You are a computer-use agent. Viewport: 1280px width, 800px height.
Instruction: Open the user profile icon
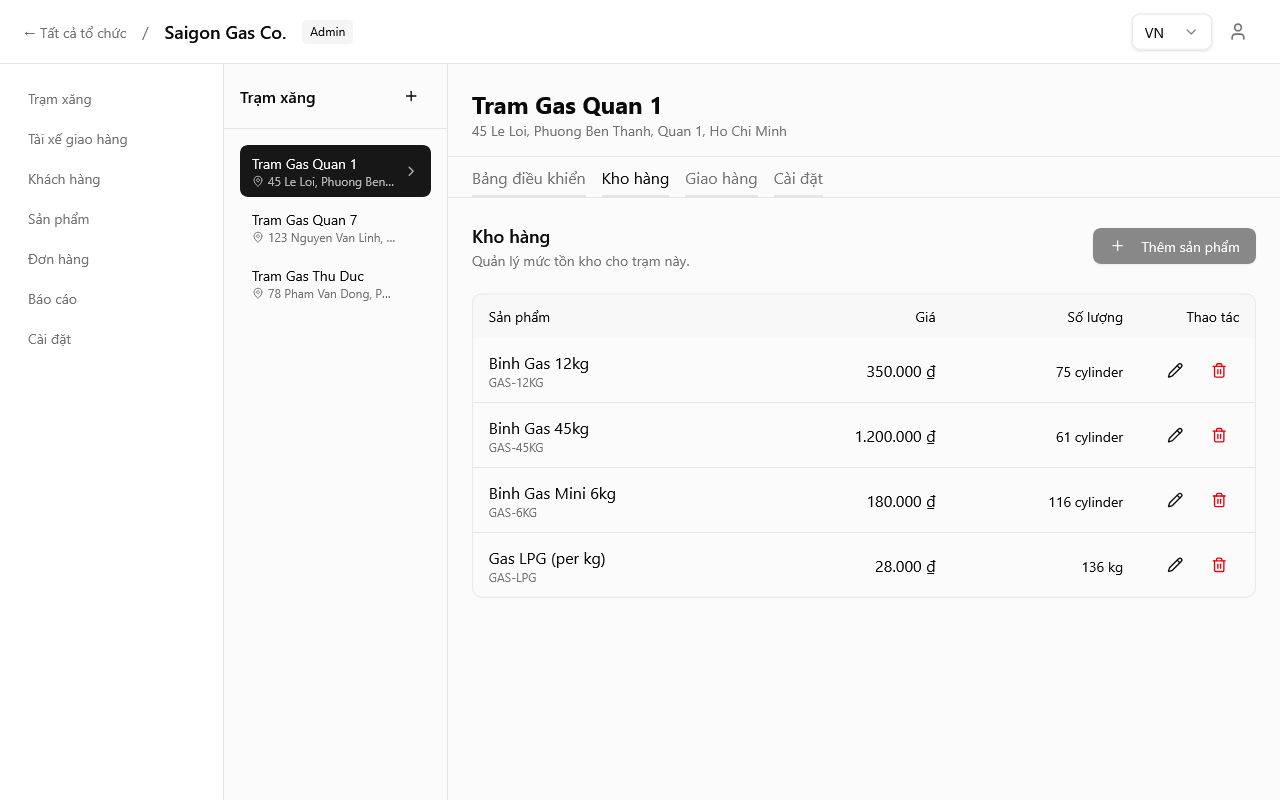[x=1238, y=32]
